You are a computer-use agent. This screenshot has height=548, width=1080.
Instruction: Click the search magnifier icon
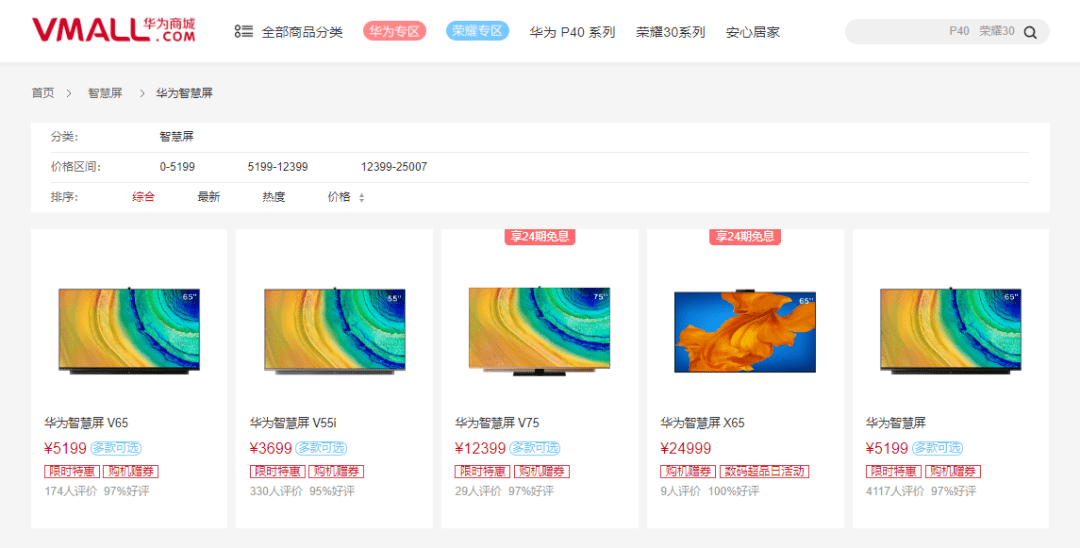1030,32
